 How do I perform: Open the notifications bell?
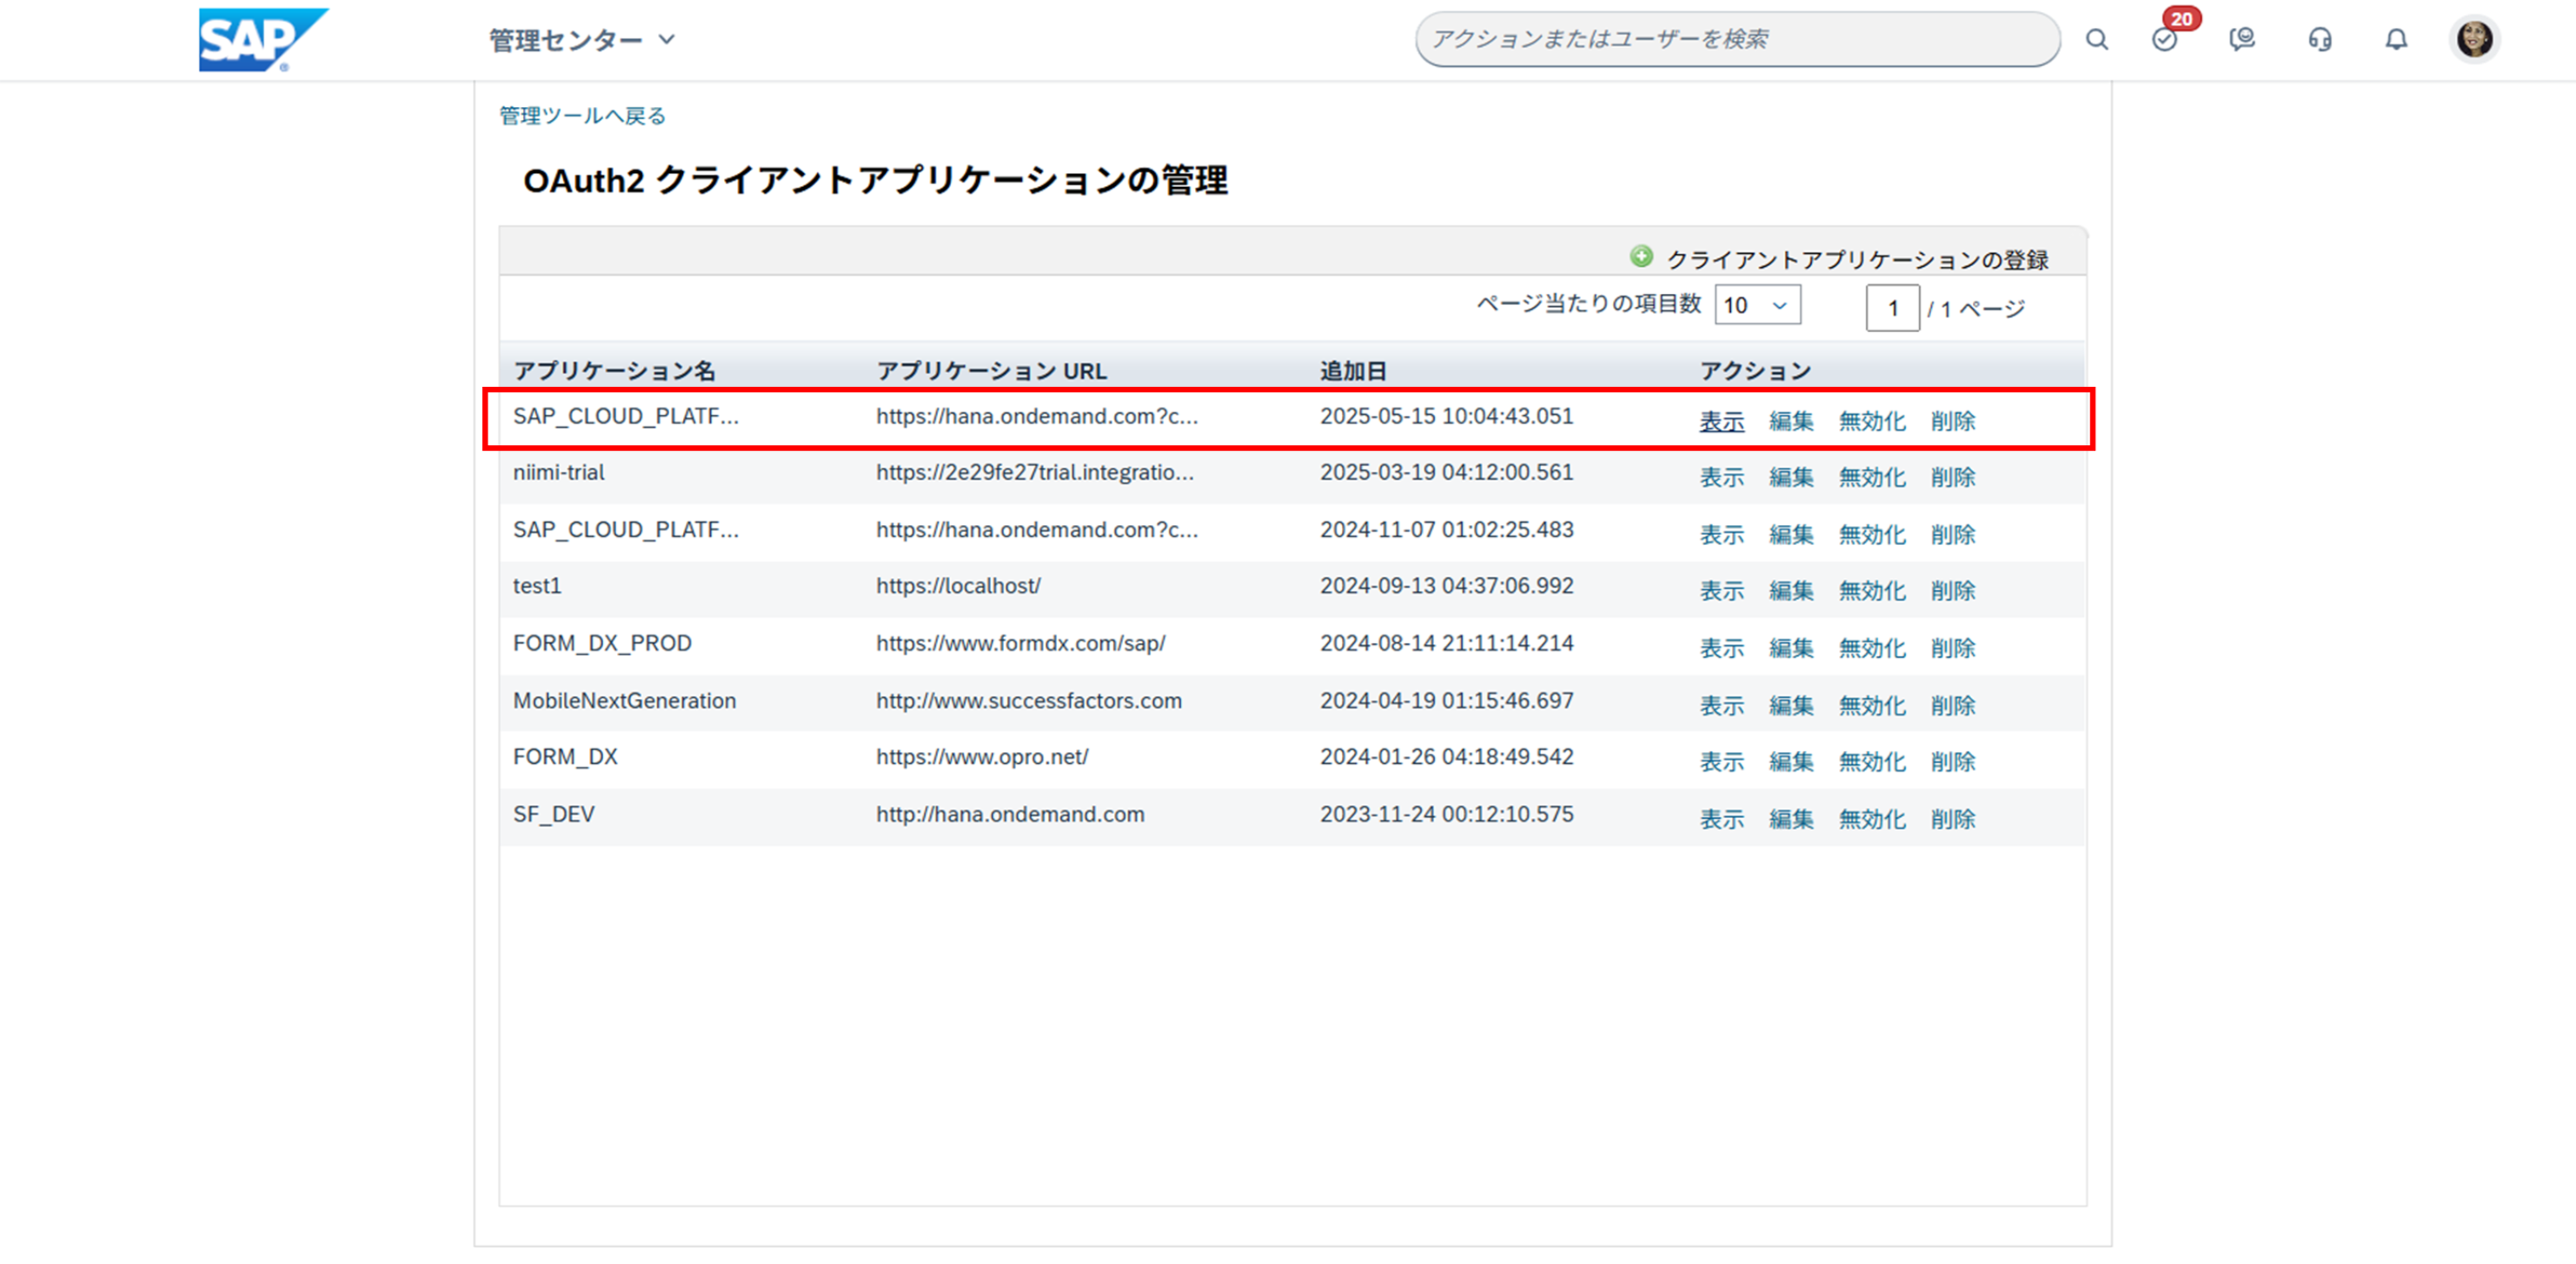pos(2396,40)
